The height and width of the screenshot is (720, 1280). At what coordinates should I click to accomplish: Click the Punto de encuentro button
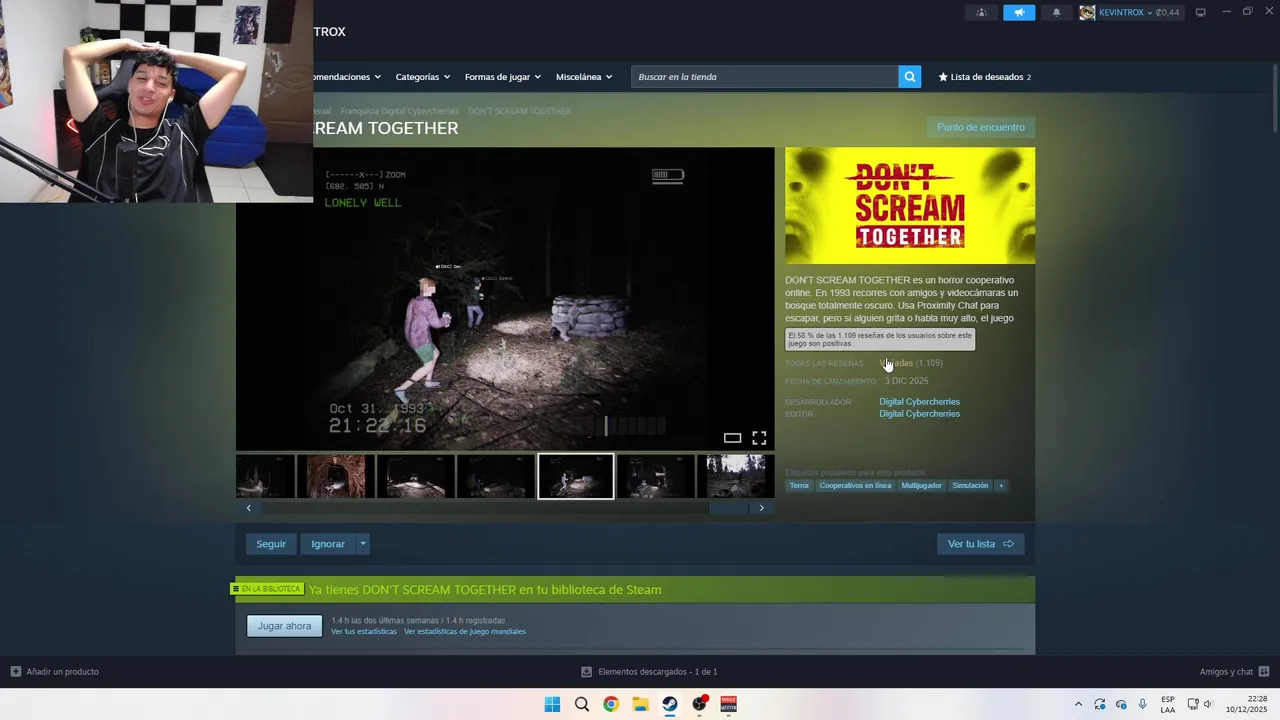[980, 127]
